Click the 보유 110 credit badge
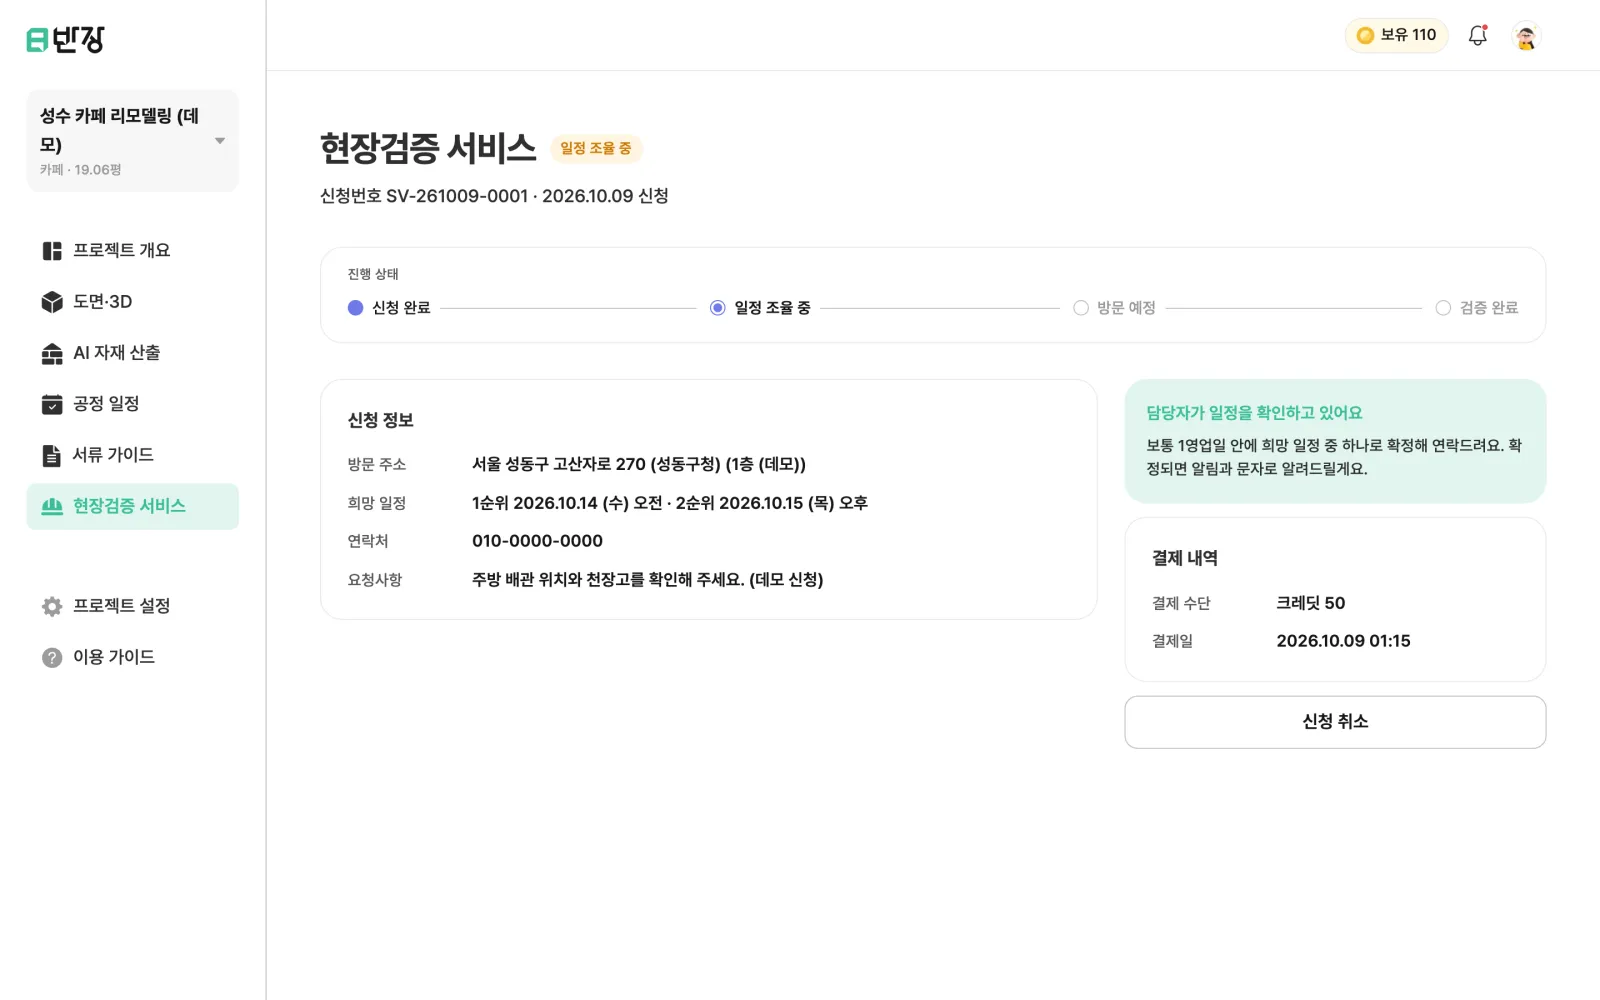This screenshot has height=1000, width=1600. click(x=1396, y=36)
